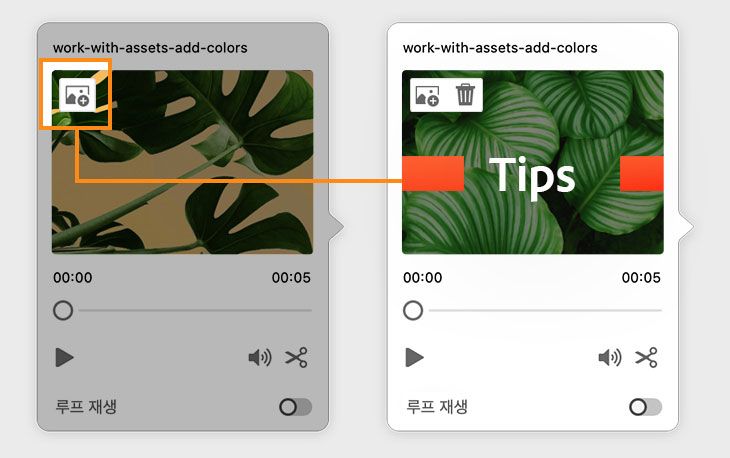Click the monstera leaf video thumbnail in left panel

pyautogui.click(x=182, y=162)
